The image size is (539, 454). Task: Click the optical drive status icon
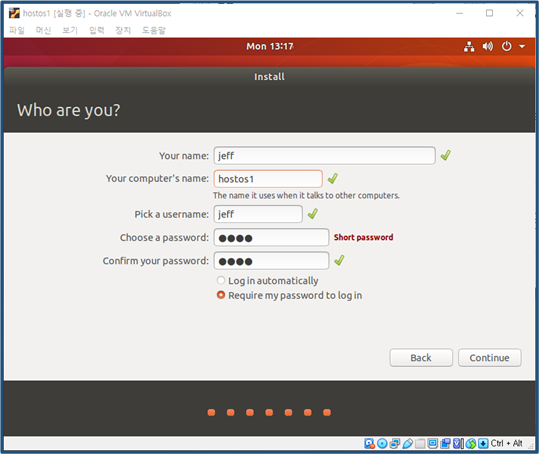click(x=382, y=444)
